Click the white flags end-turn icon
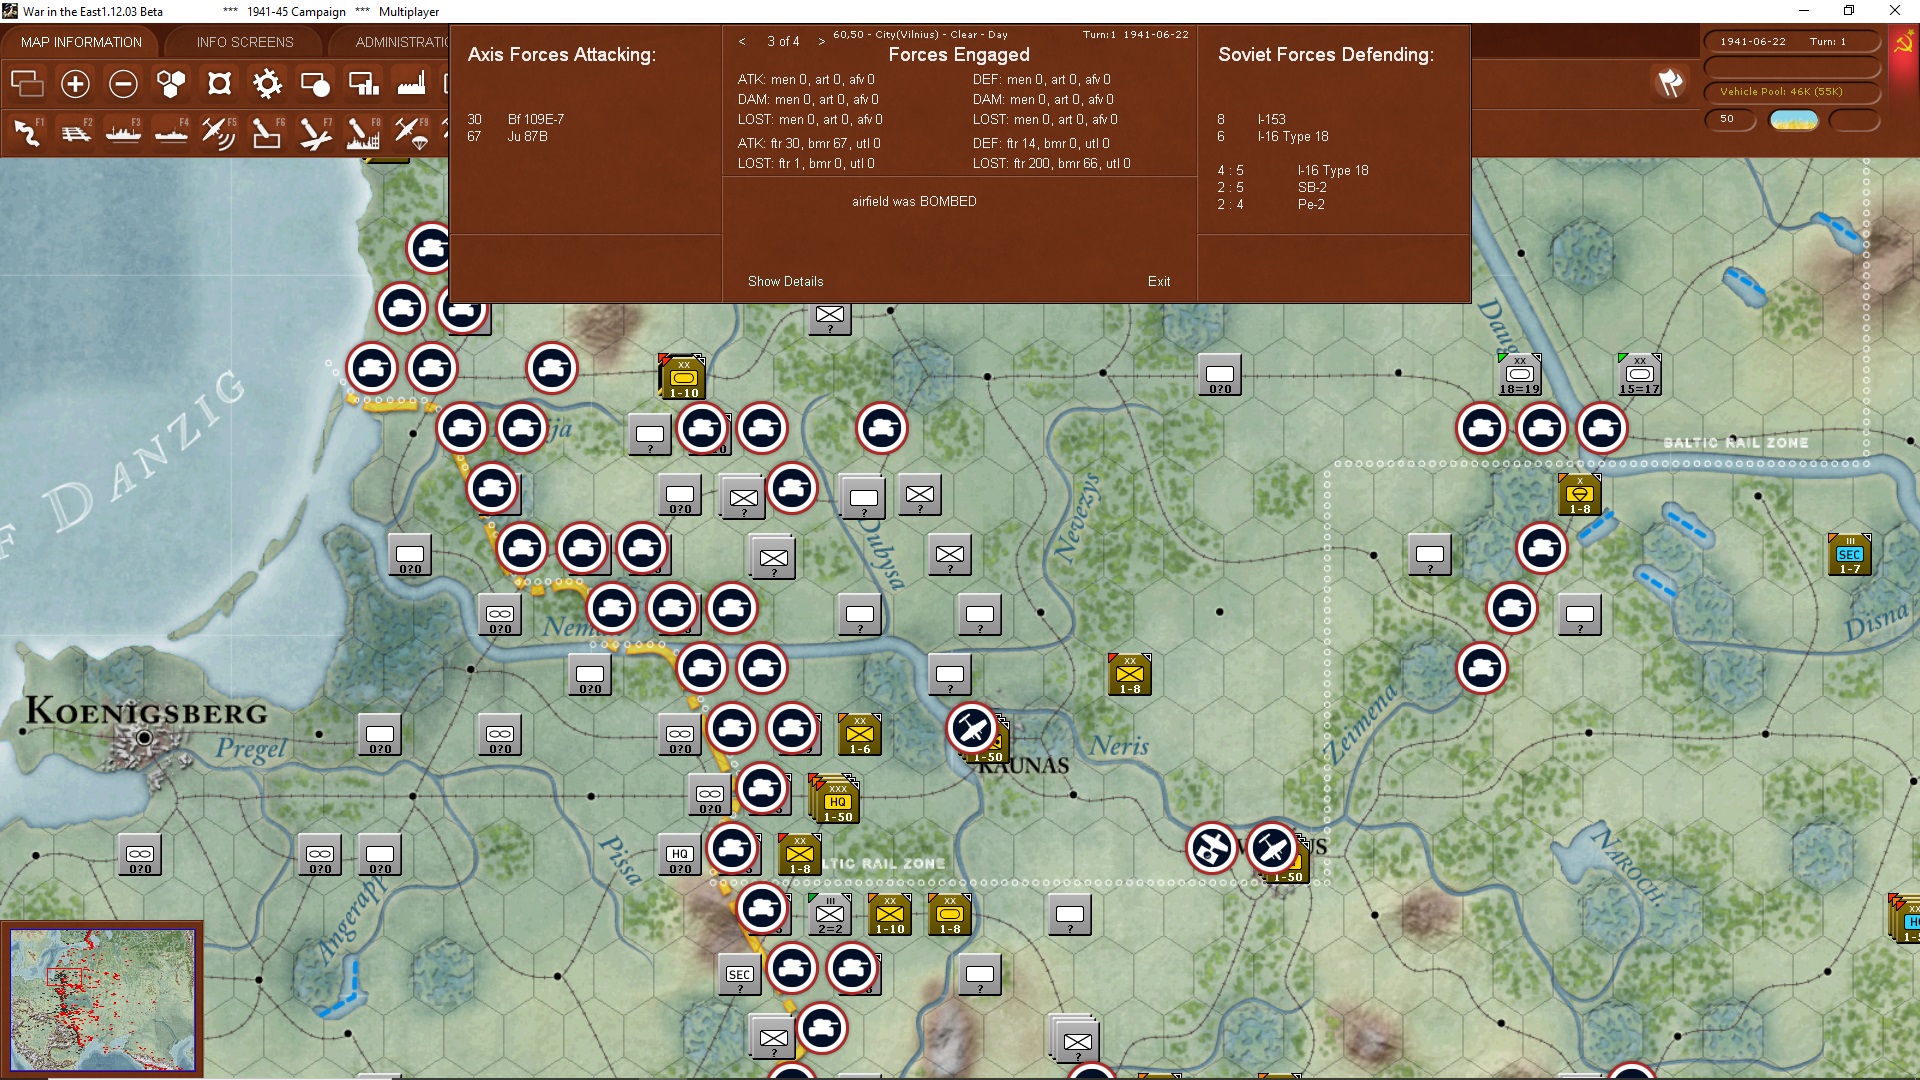 click(1670, 82)
